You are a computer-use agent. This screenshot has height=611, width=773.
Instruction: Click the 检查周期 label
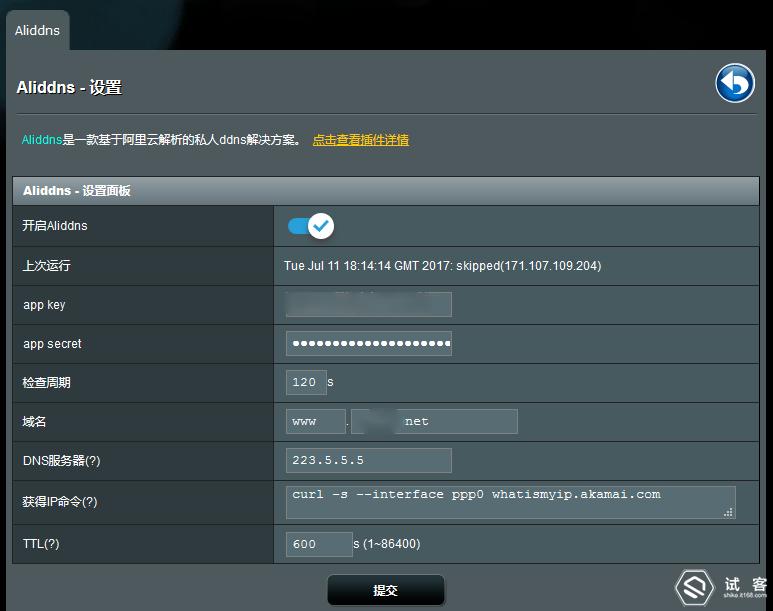(46, 383)
